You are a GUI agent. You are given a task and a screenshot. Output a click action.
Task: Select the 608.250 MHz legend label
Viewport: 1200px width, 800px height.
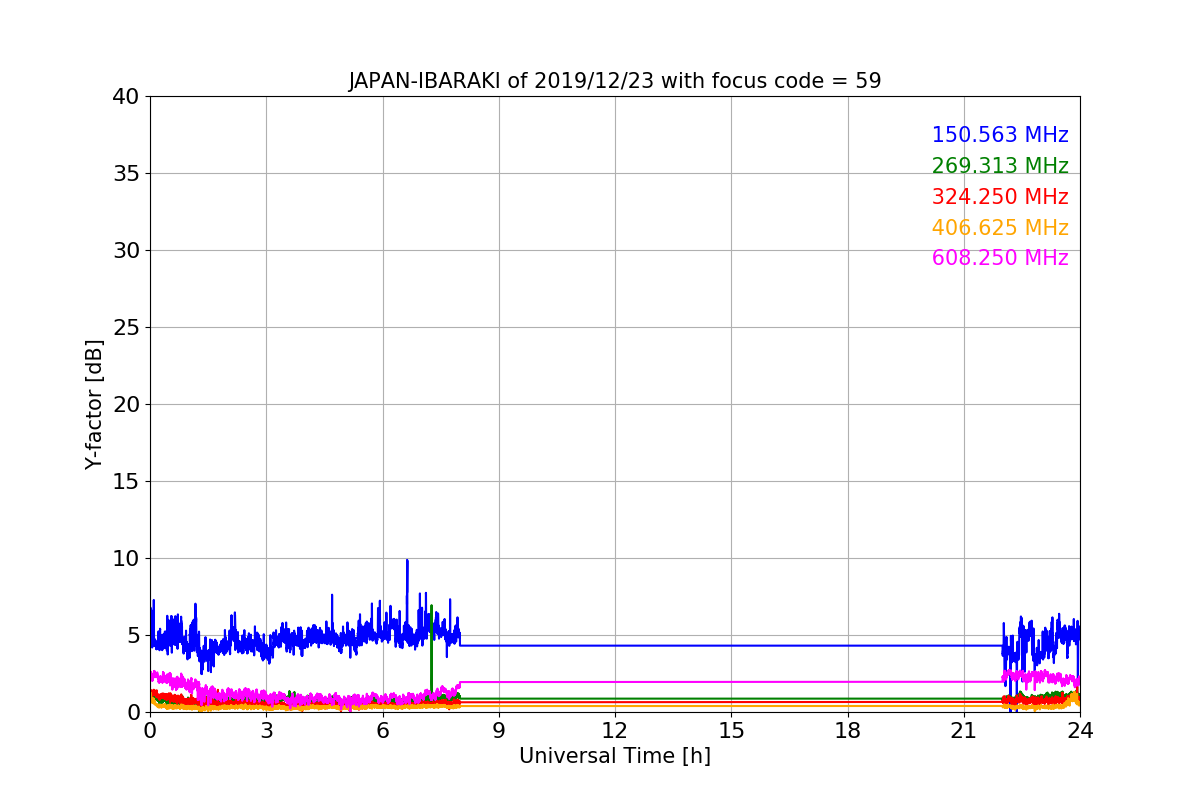(1000, 258)
